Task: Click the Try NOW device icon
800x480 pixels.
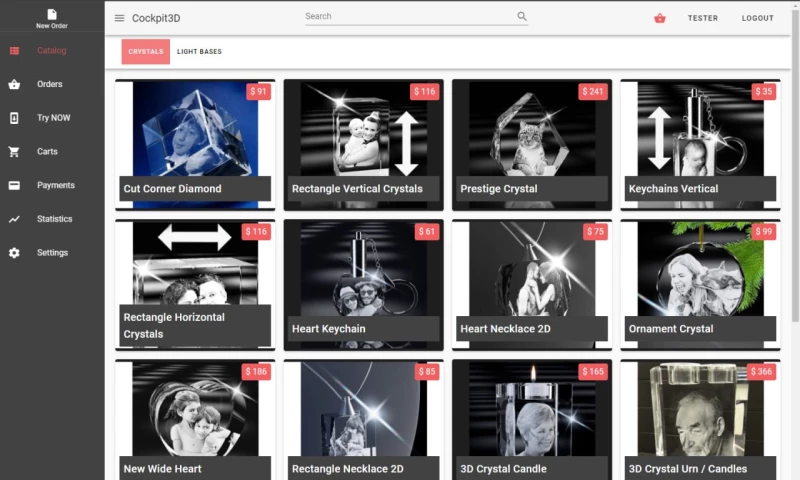Action: coord(14,118)
